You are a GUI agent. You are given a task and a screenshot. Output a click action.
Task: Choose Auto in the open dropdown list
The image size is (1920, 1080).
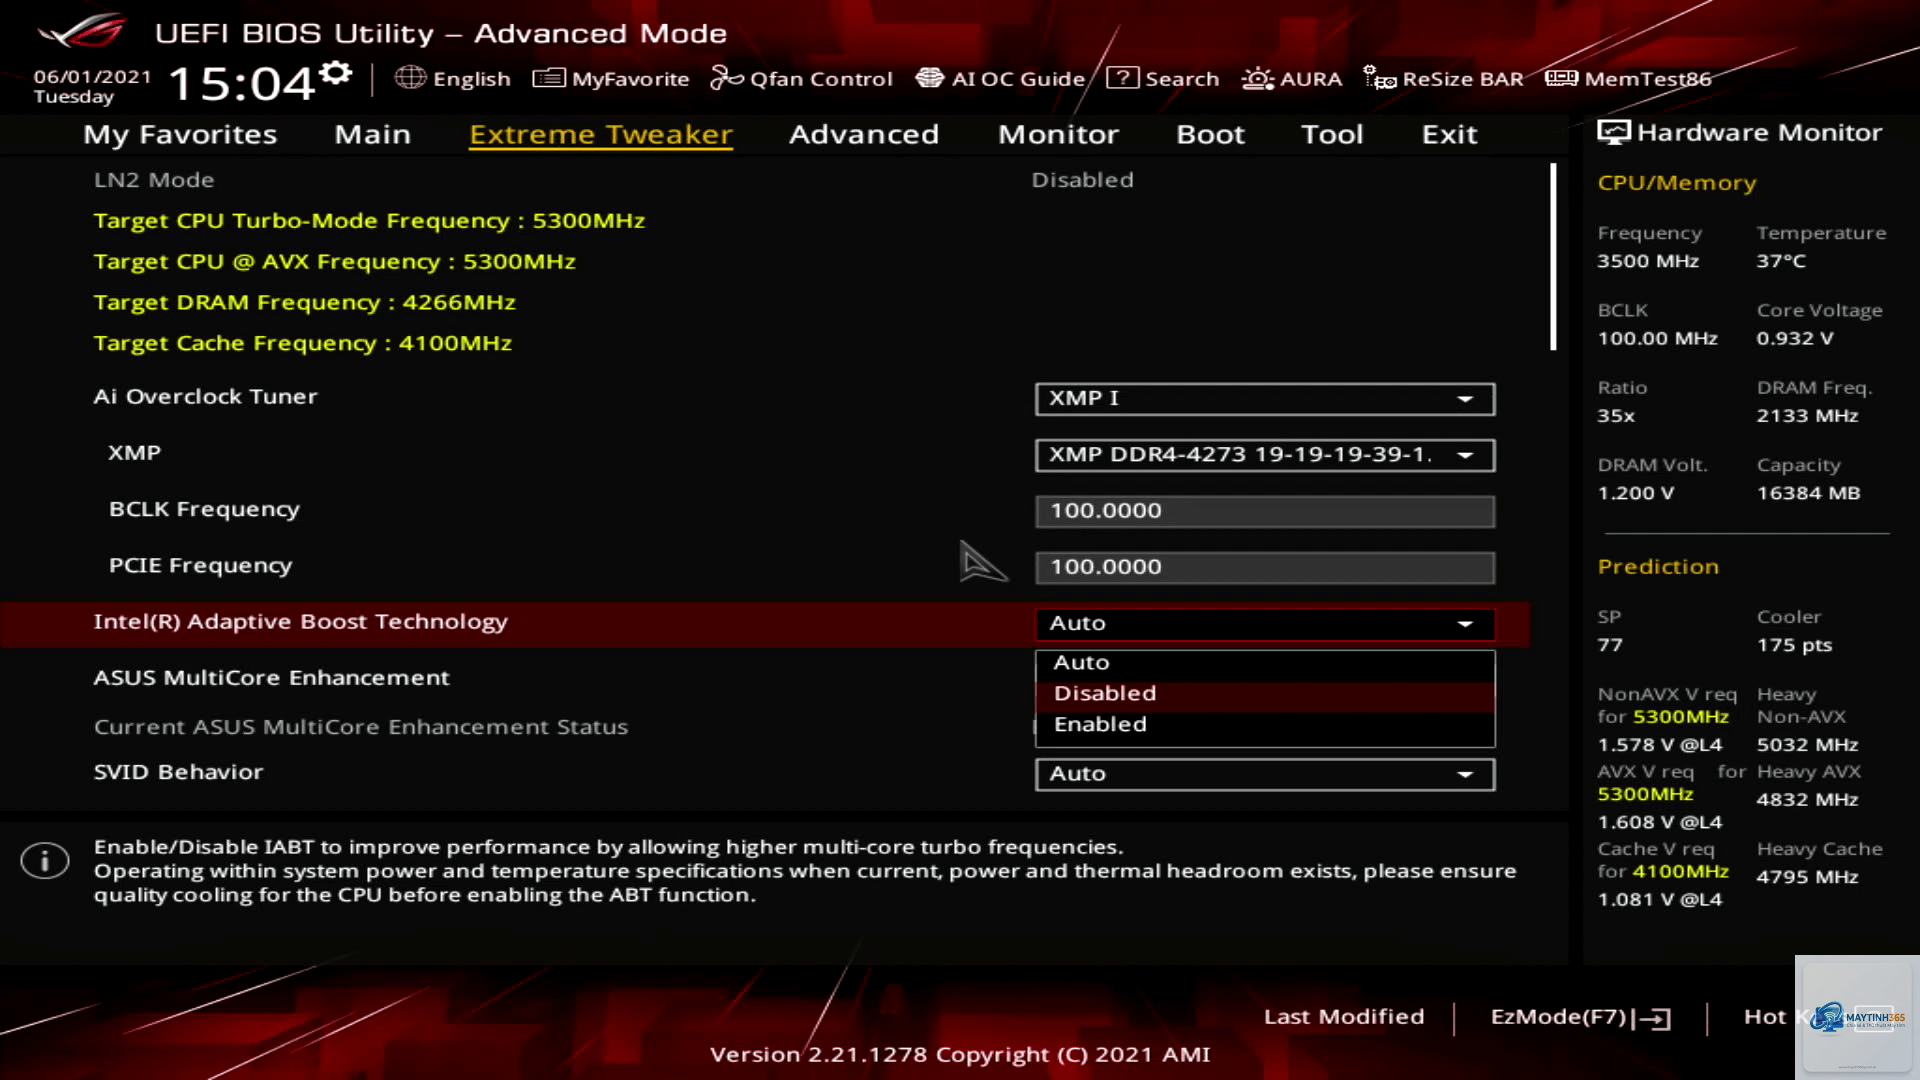pos(1265,663)
